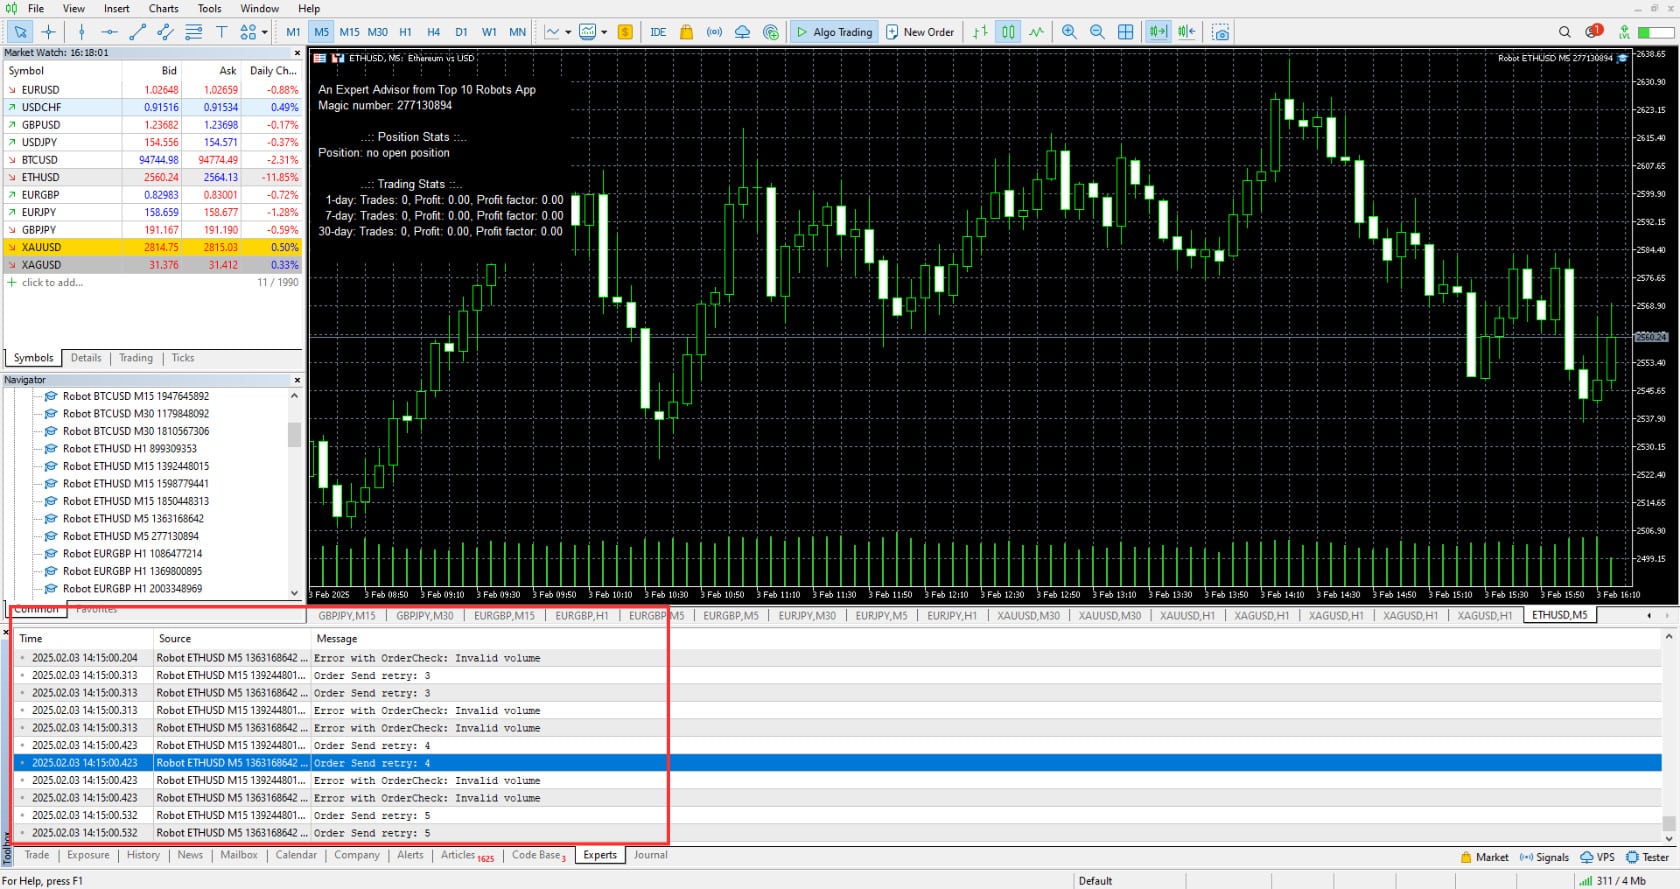The height and width of the screenshot is (889, 1680).
Task: Take a chart screenshot with camera icon
Action: (1221, 32)
